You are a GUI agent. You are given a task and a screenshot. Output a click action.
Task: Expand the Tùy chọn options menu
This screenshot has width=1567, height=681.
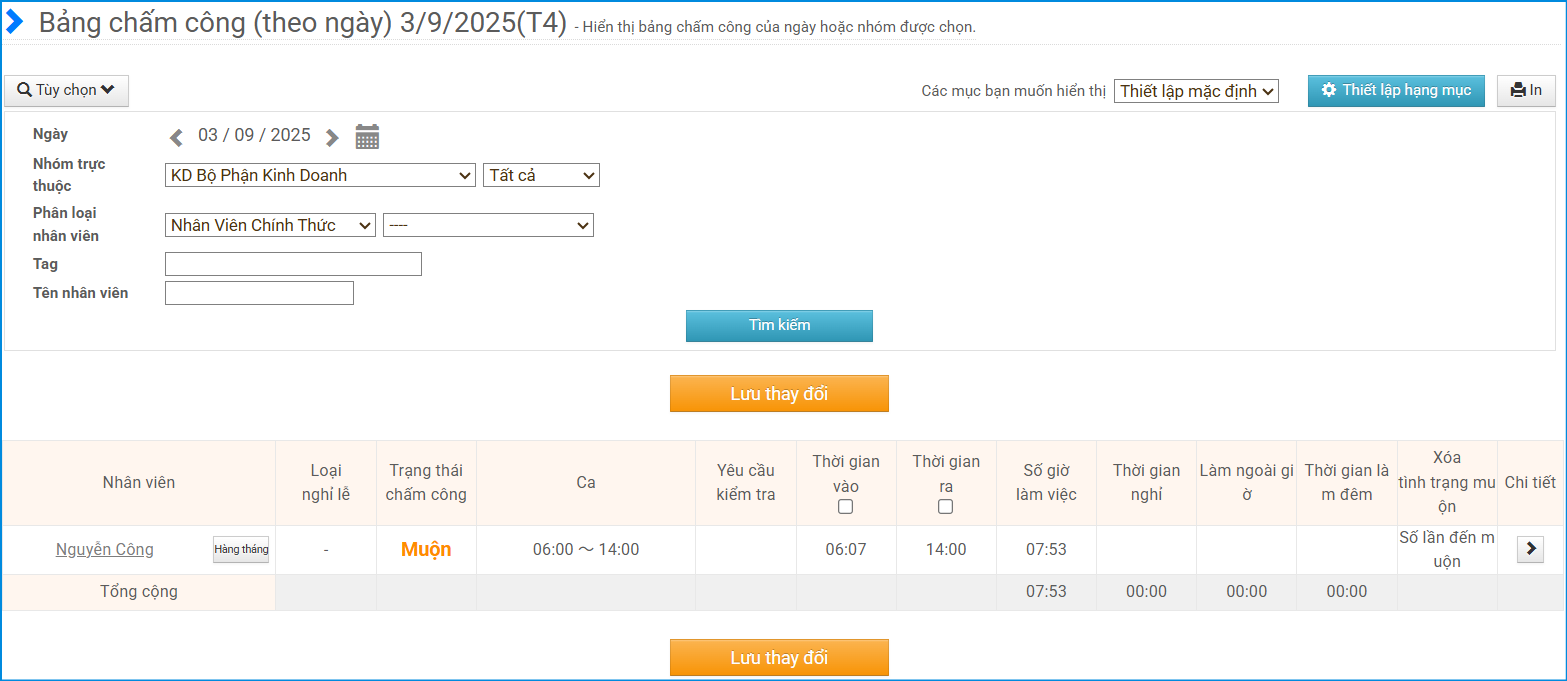click(66, 91)
